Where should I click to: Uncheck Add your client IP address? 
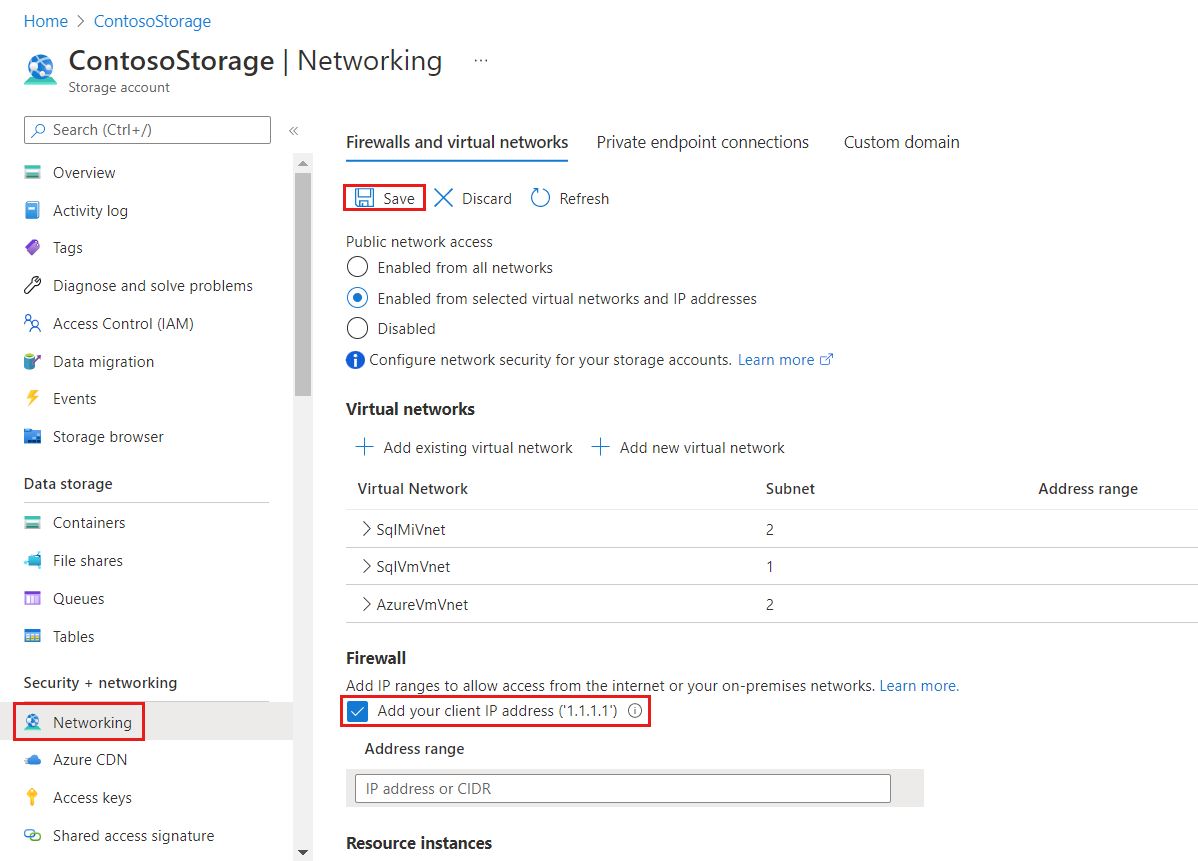pos(357,711)
